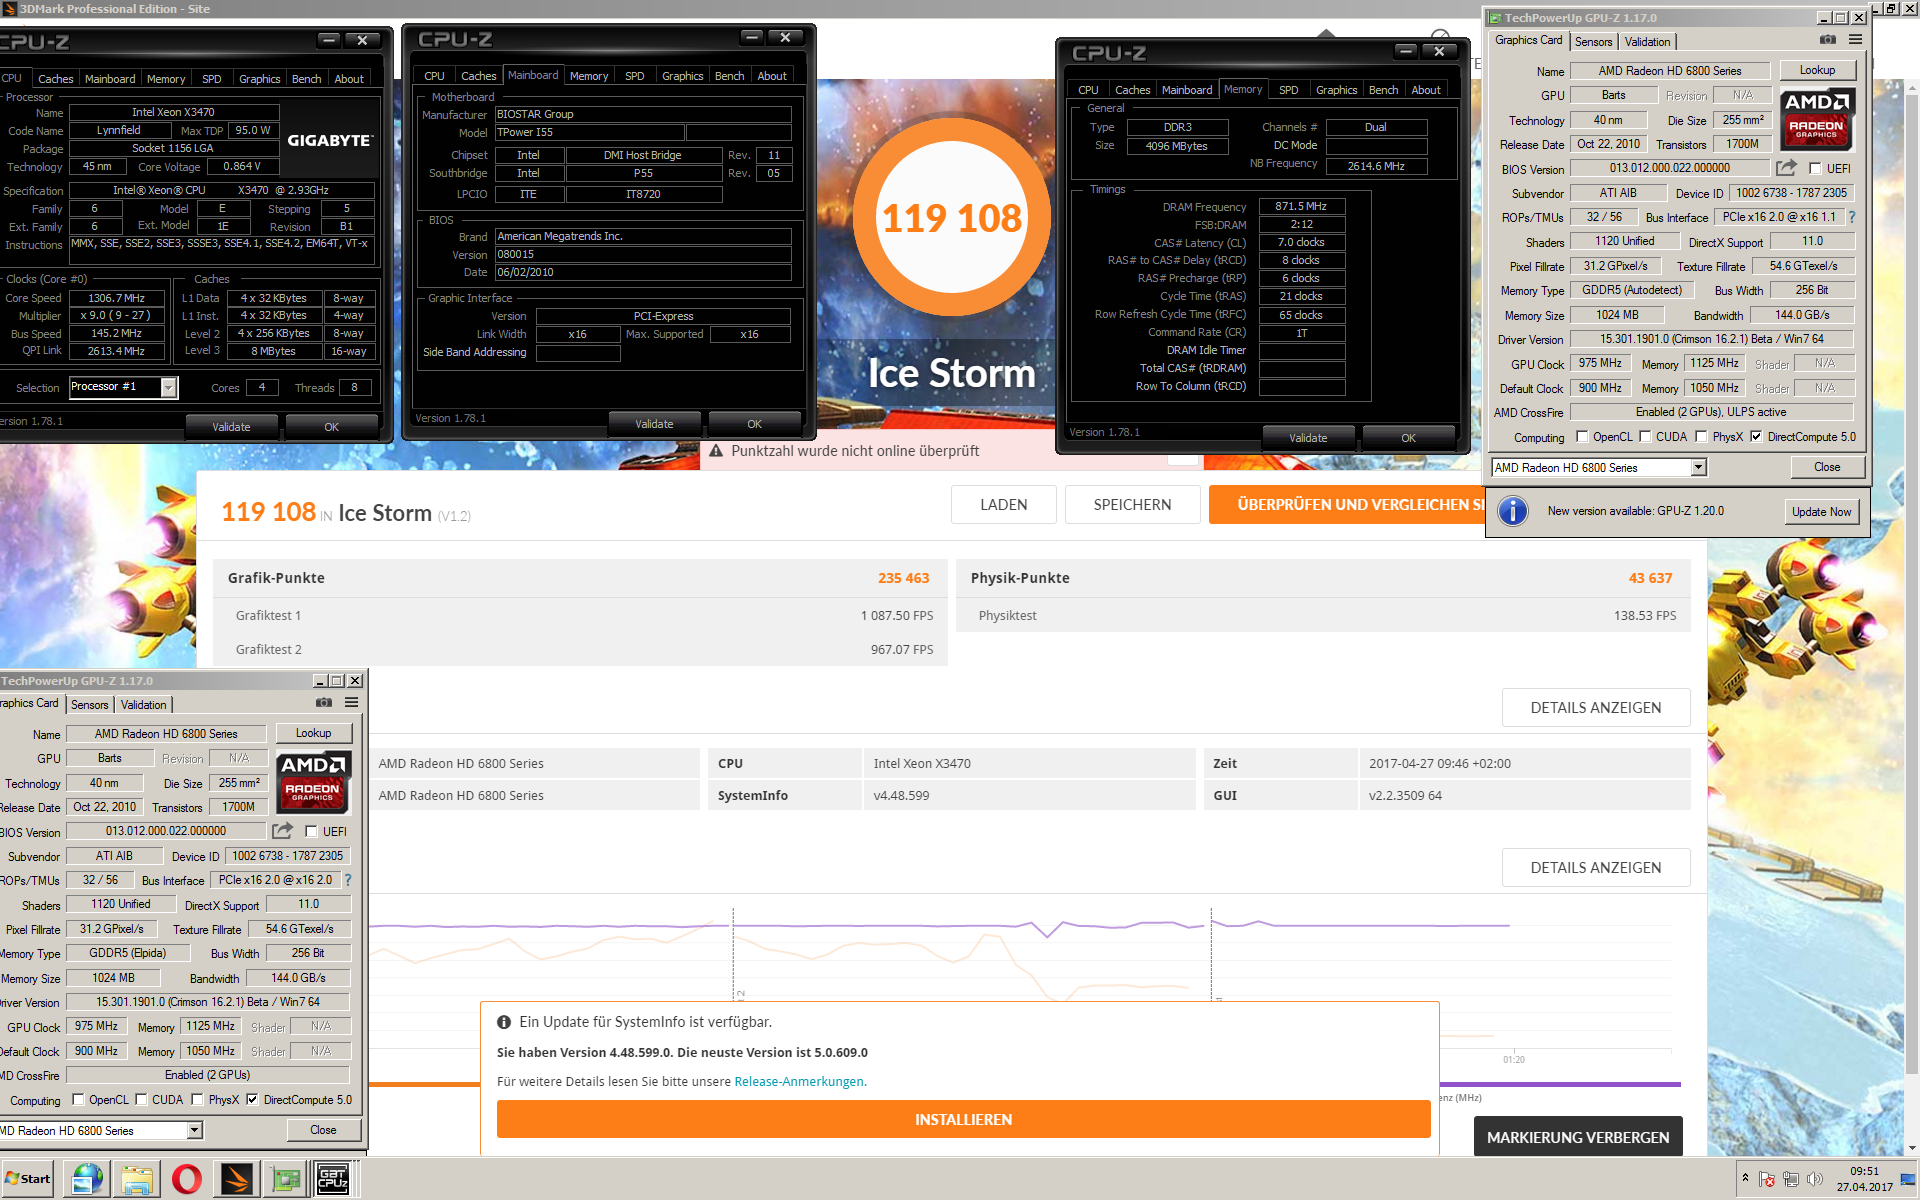This screenshot has height=1200, width=1920.
Task: Open network tray icon
Action: (1791, 1180)
